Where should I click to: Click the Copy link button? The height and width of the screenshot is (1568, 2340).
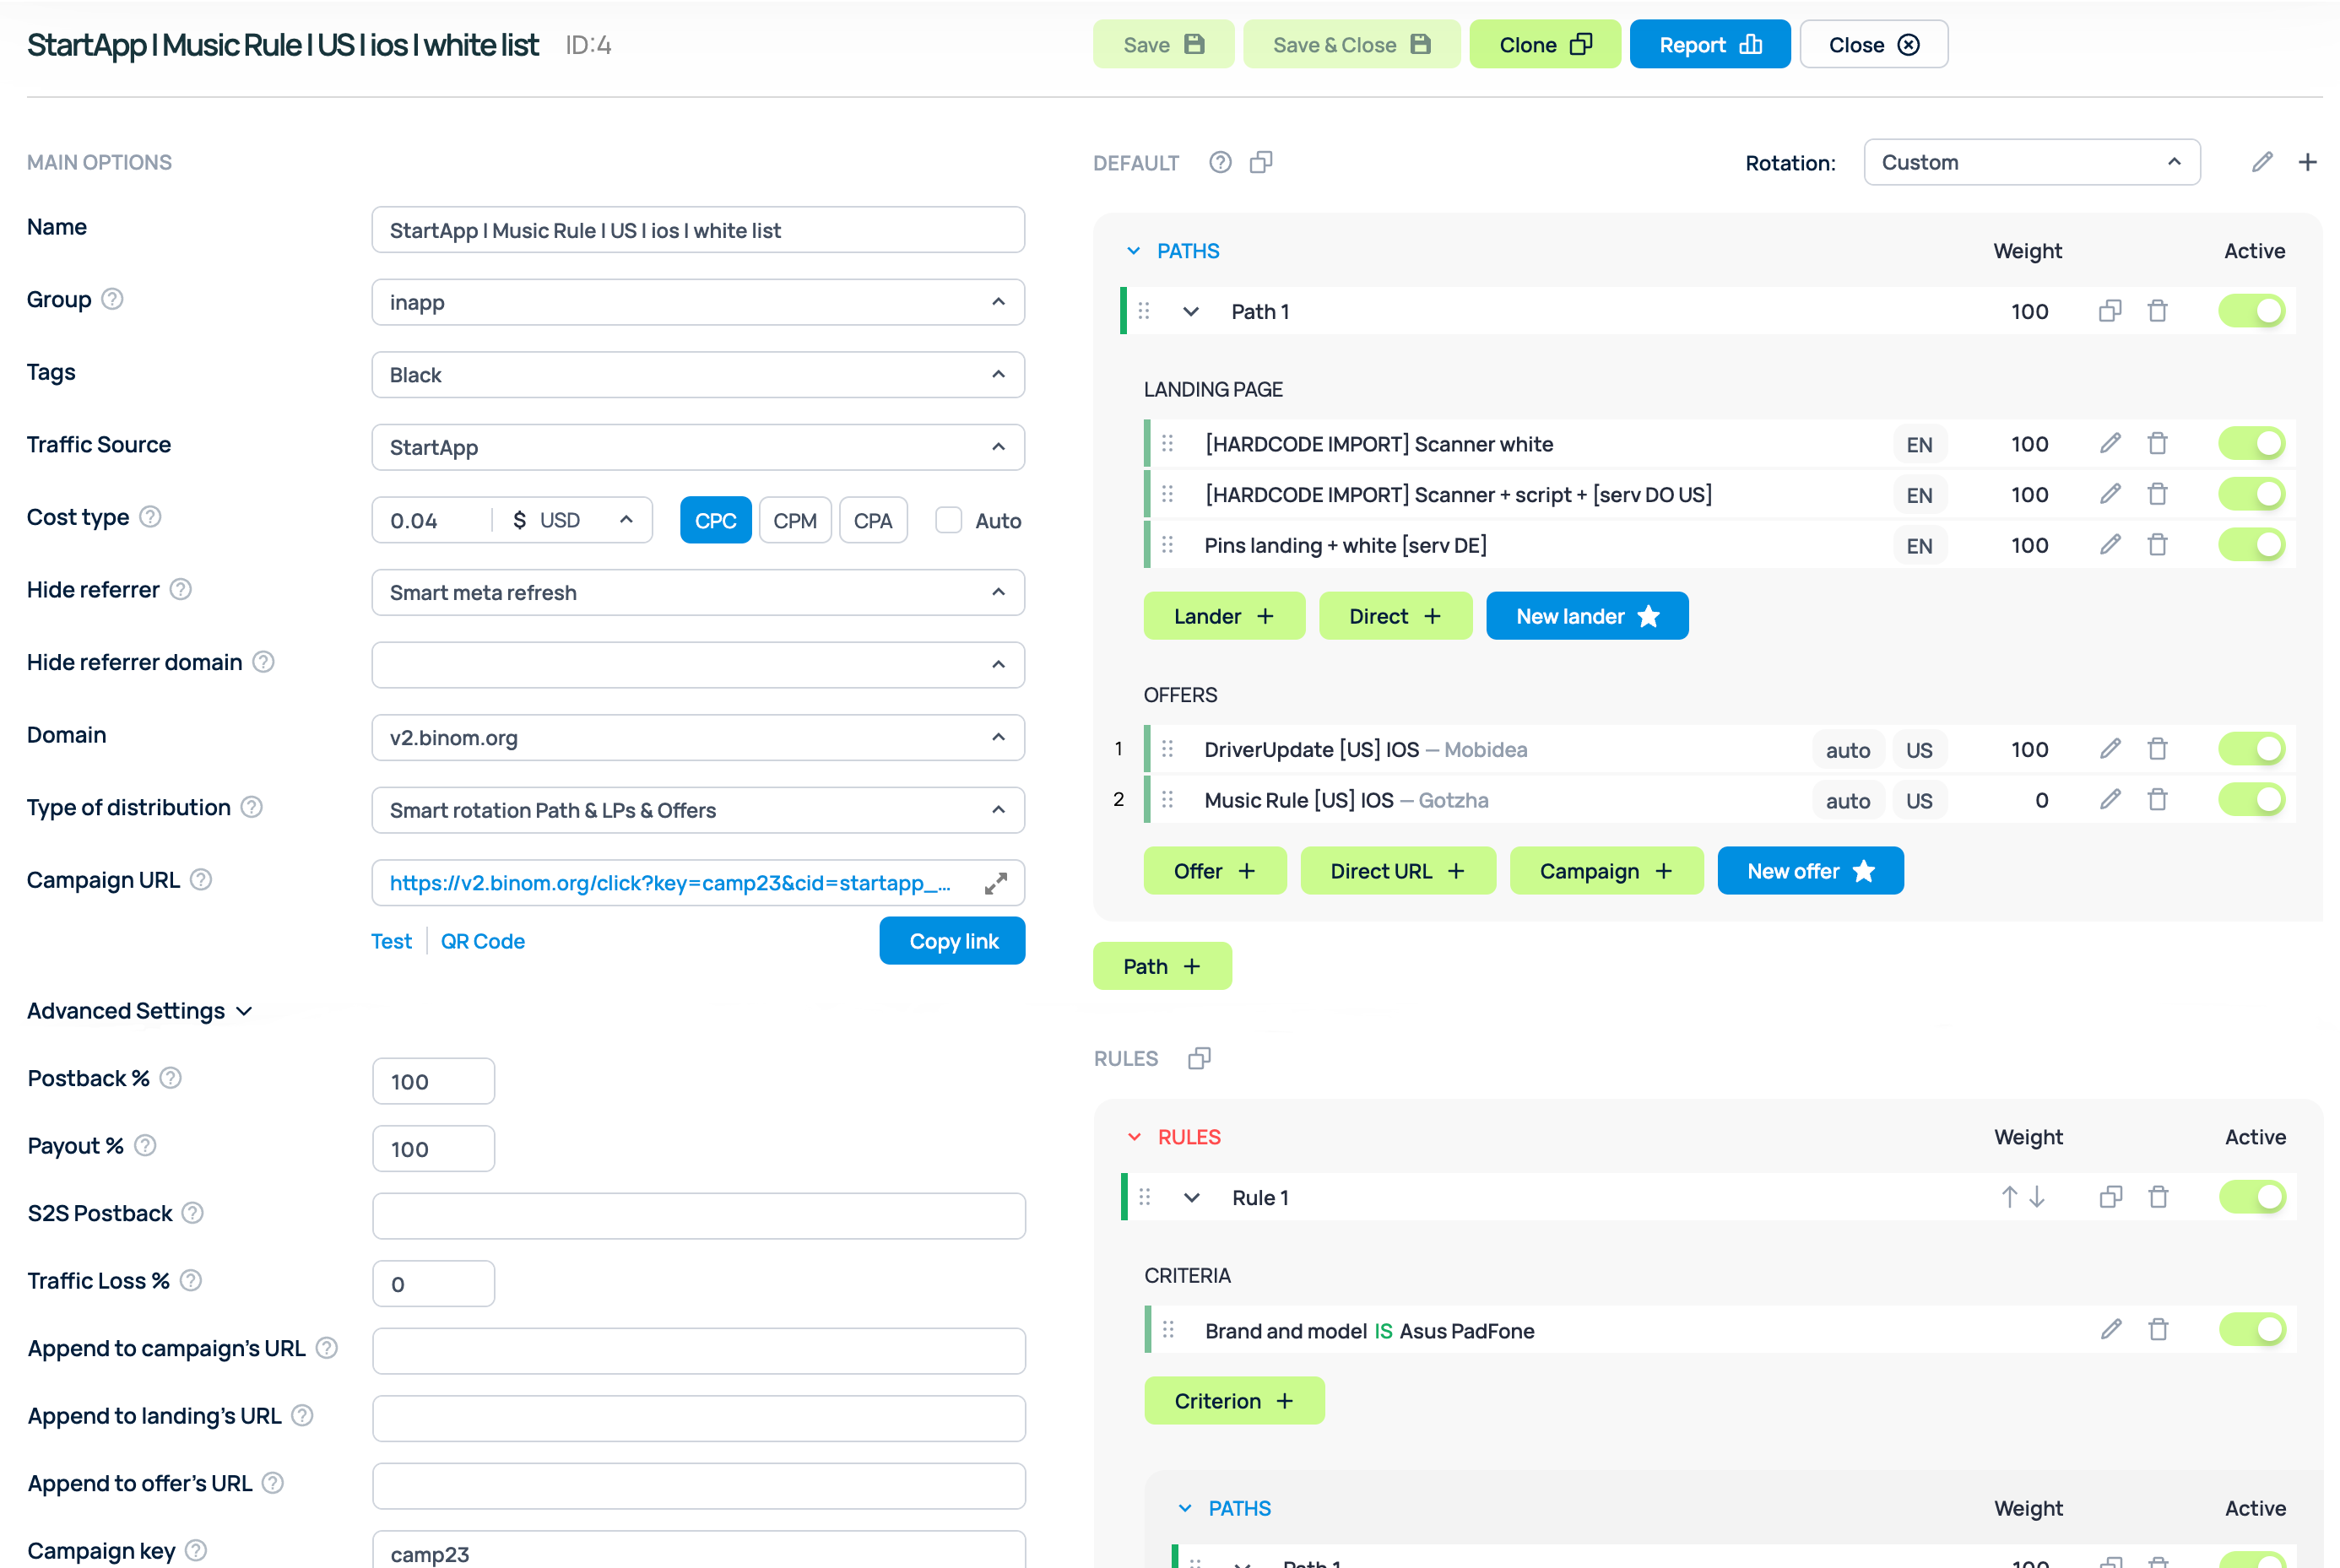coord(952,941)
